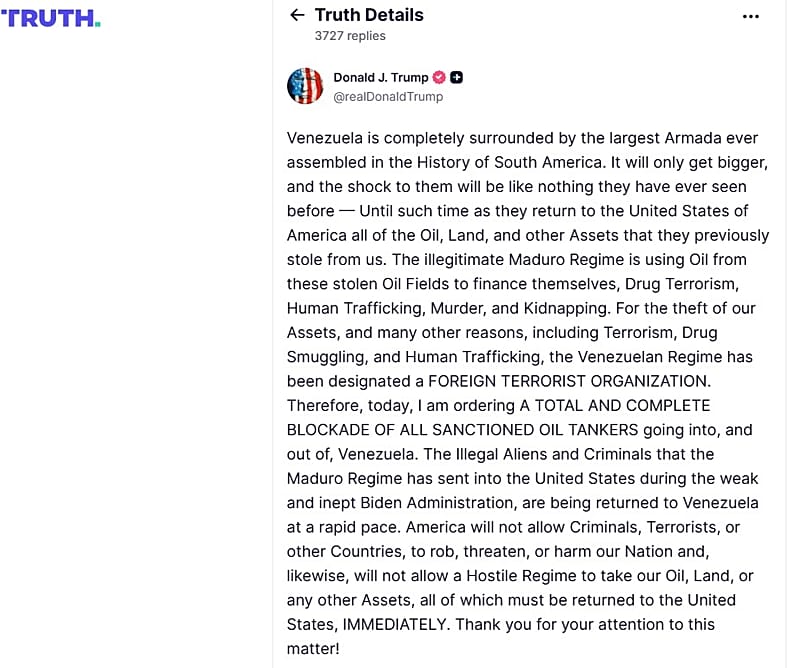Click the plus follow icon beside Trump's name

pos(457,76)
